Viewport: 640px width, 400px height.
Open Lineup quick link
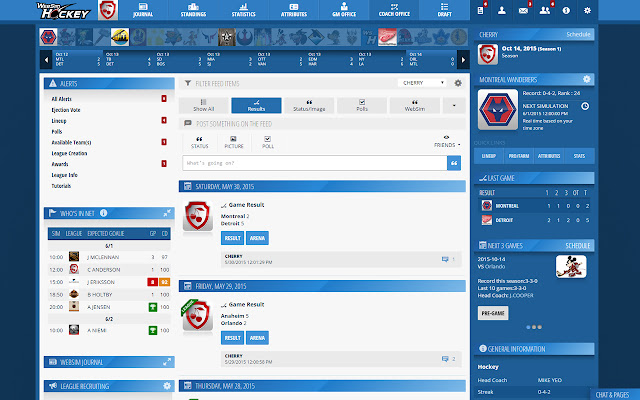[489, 156]
